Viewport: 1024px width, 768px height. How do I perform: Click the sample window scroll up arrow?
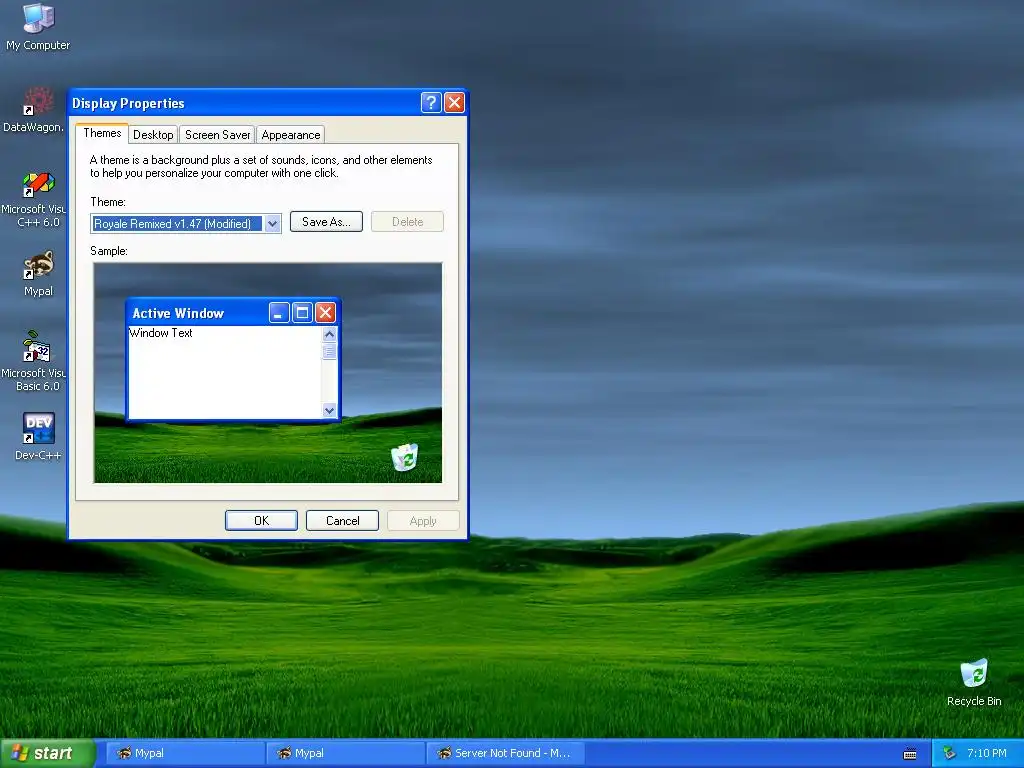point(329,334)
